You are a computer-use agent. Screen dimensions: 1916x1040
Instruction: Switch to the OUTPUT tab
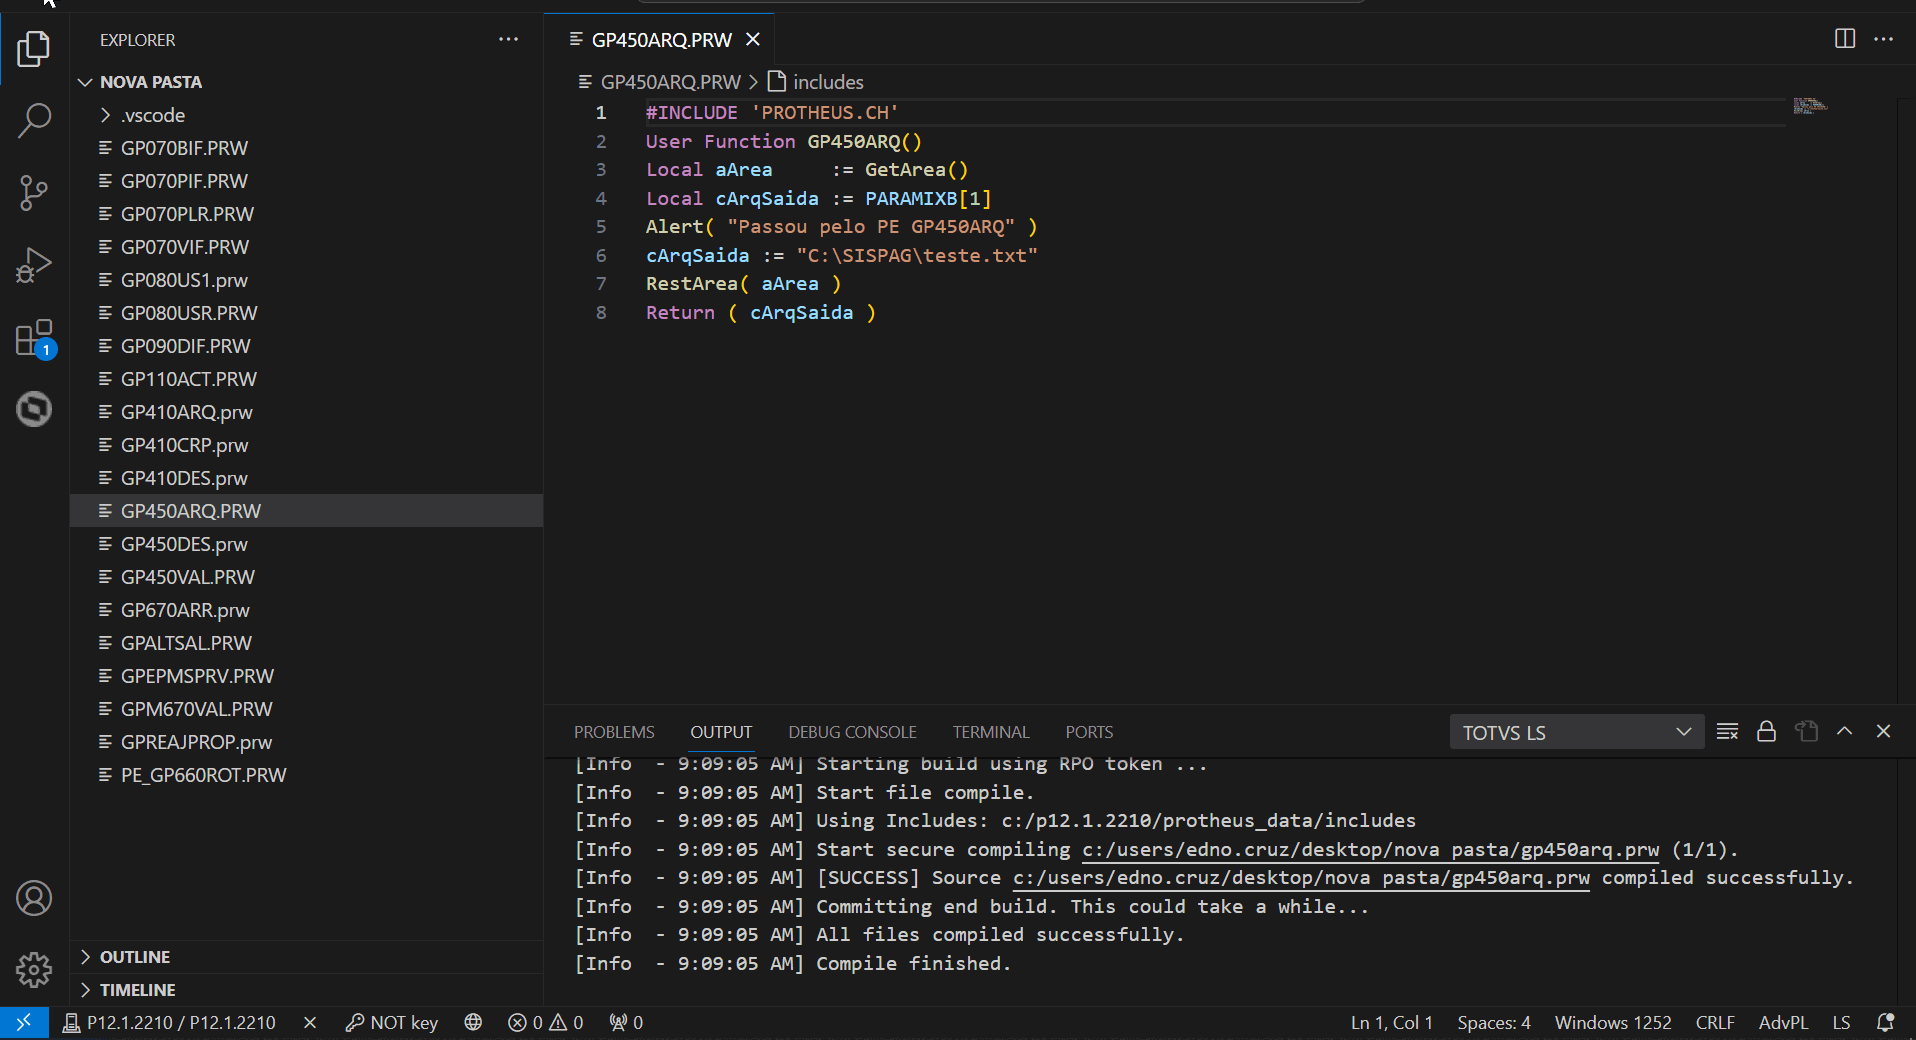[x=721, y=732]
